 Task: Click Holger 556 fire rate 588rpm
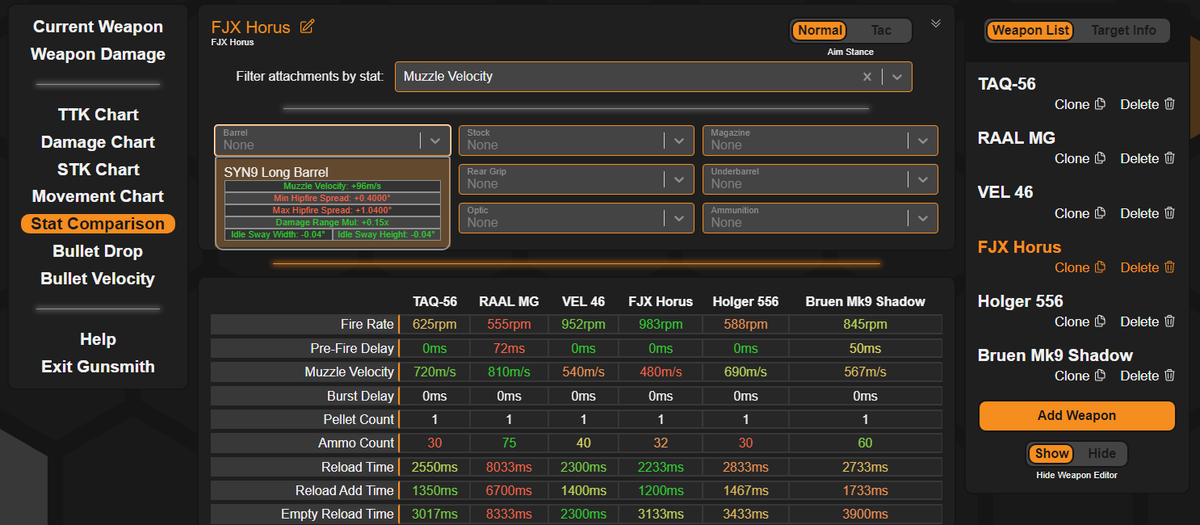745,325
